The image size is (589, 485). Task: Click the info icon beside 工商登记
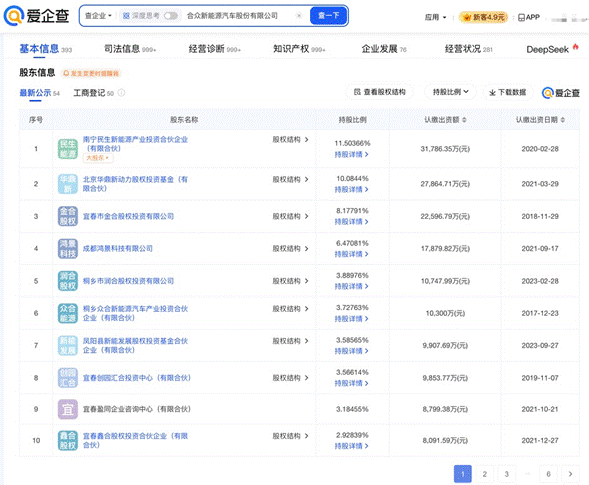[121, 93]
